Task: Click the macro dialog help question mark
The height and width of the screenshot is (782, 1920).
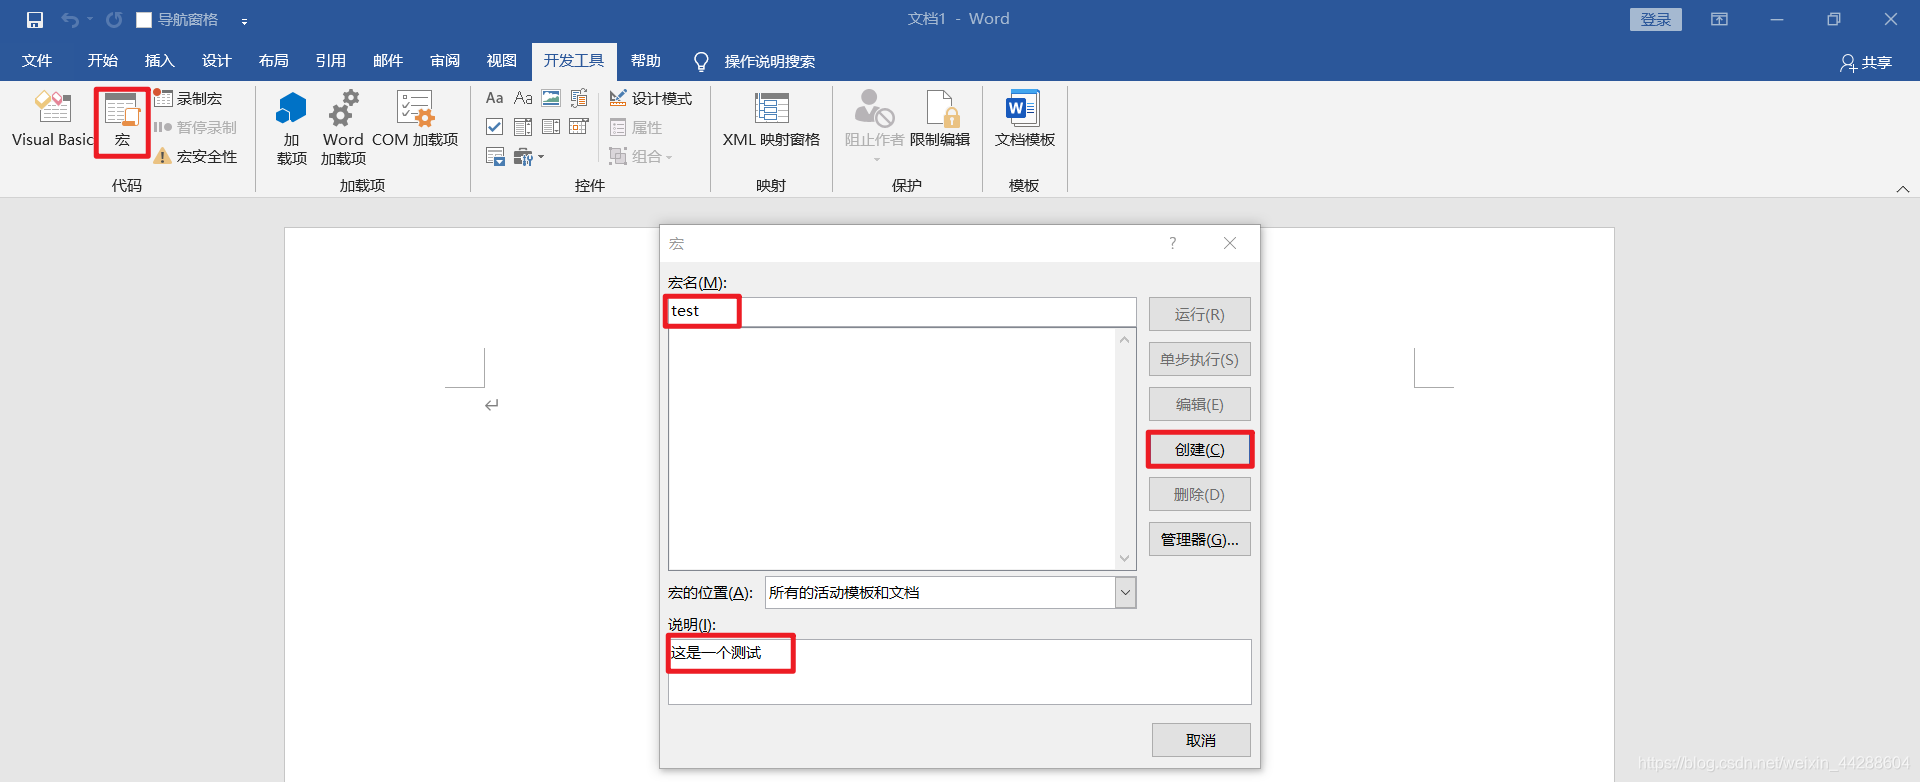Action: (1173, 243)
